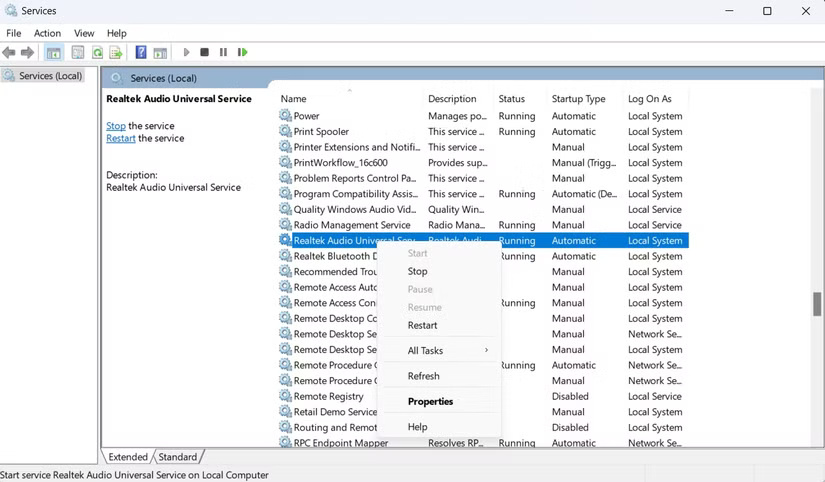This screenshot has height=482, width=825.
Task: Open the blue Help toolbar icon
Action: click(141, 52)
